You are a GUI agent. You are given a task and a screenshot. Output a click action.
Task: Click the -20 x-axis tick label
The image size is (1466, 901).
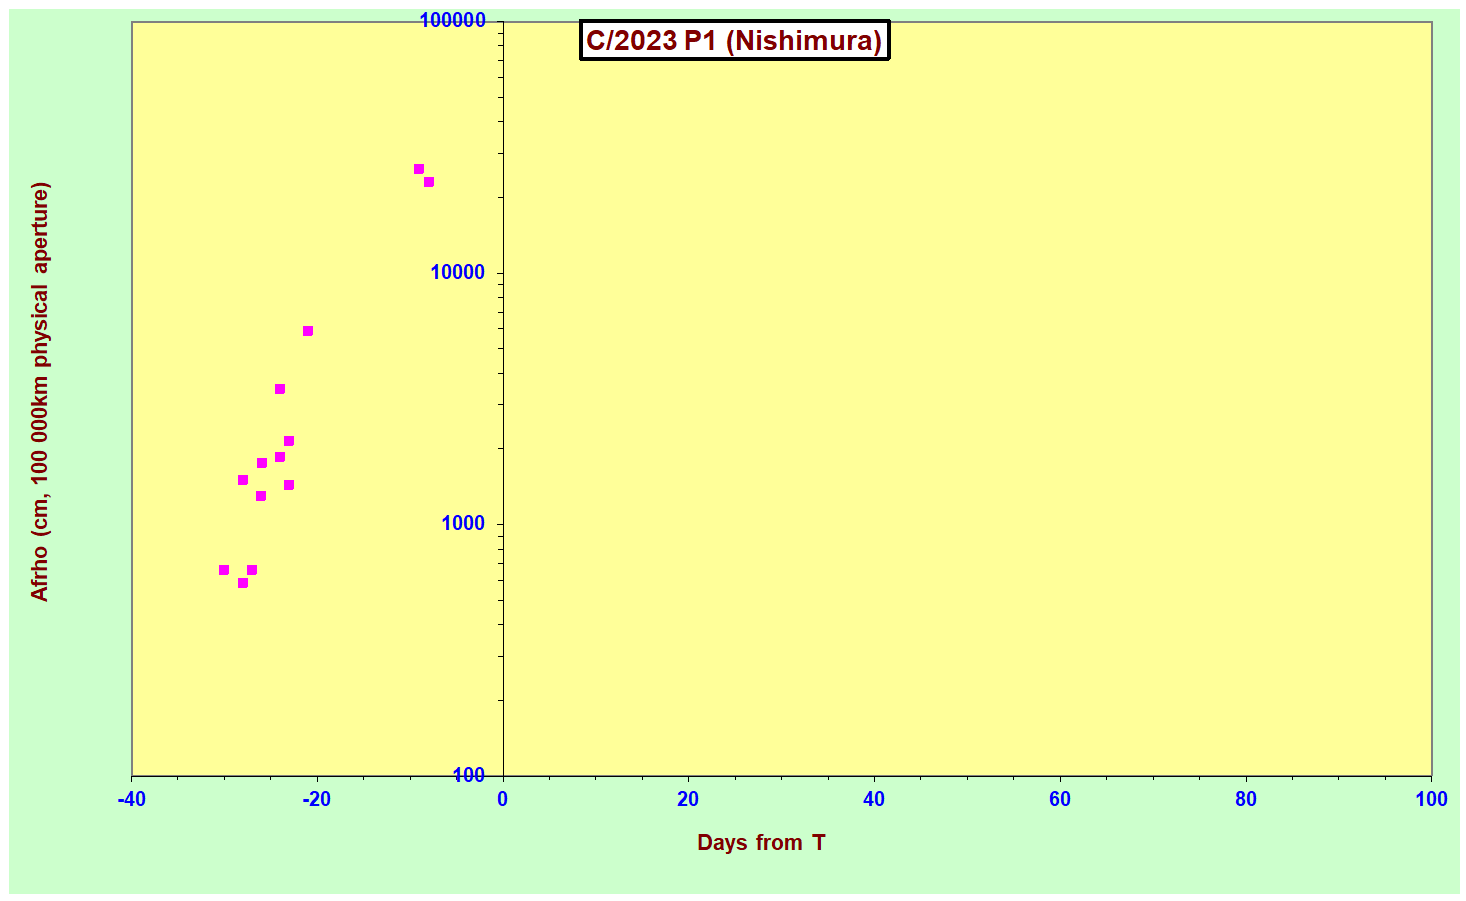point(316,799)
